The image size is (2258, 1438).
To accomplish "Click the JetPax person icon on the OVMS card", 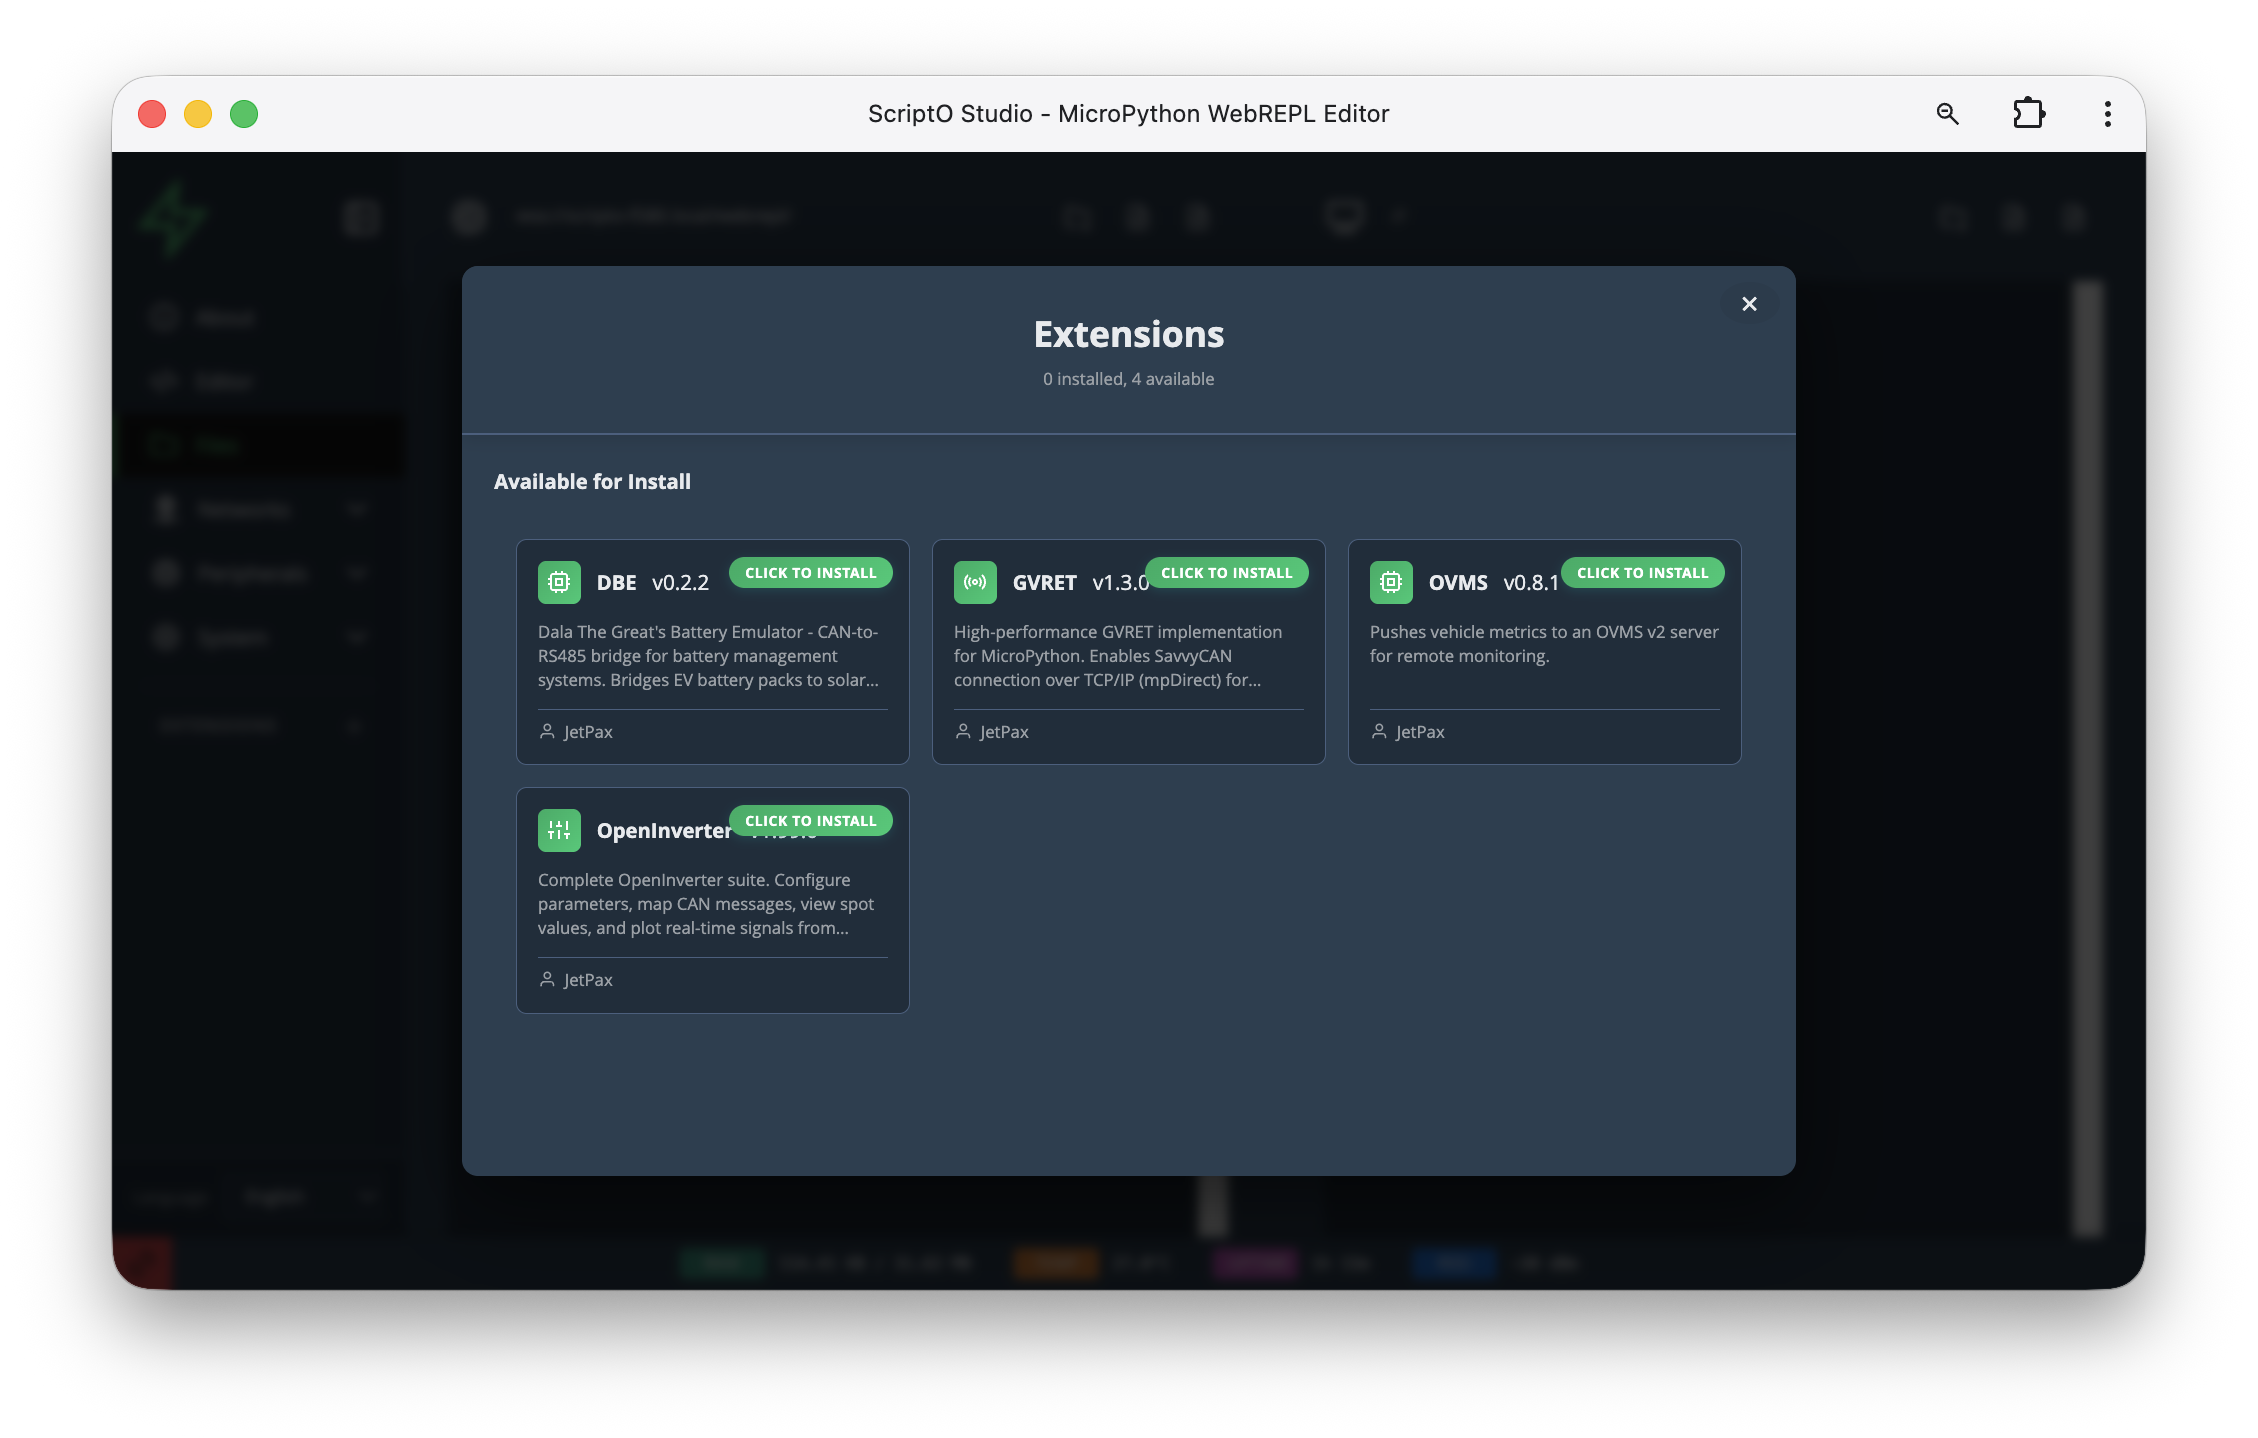I will tap(1379, 731).
